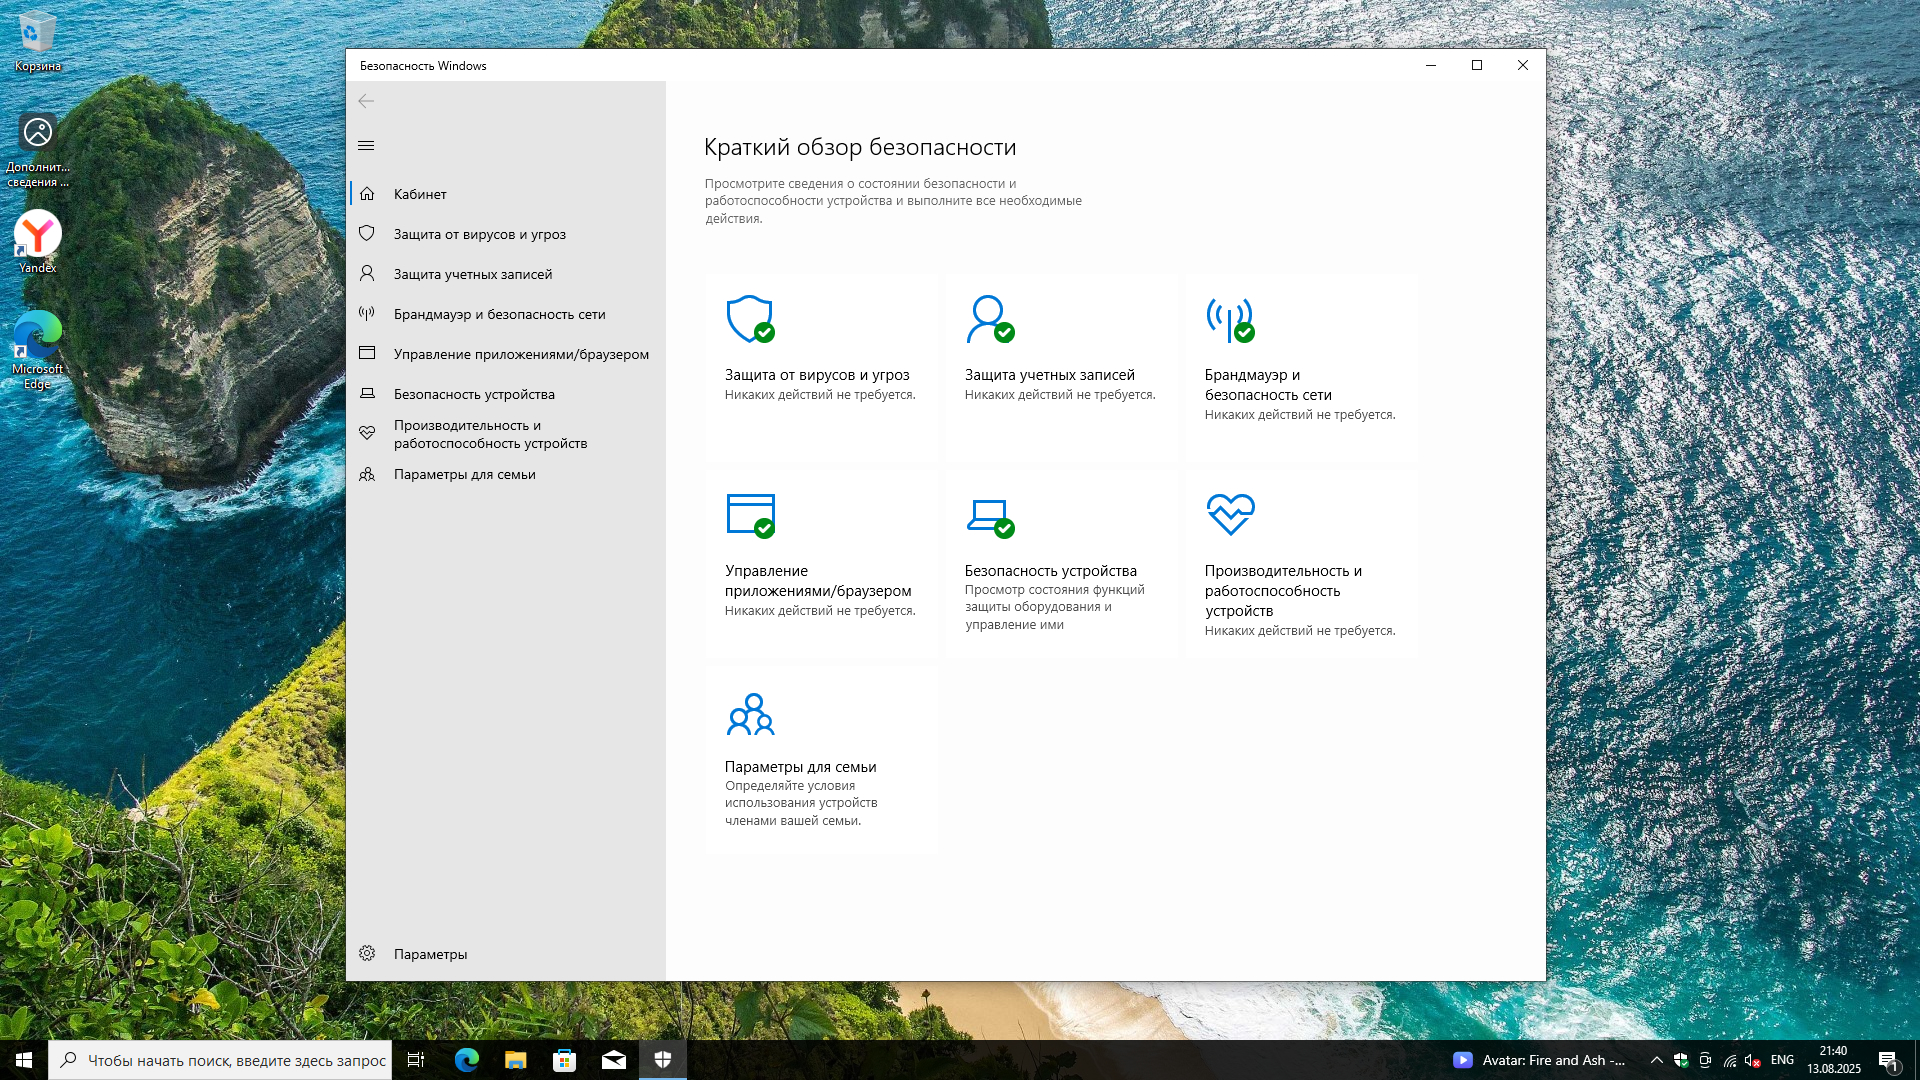The image size is (1920, 1080).
Task: Open Параметры settings at the sidebar bottom
Action: (x=430, y=954)
